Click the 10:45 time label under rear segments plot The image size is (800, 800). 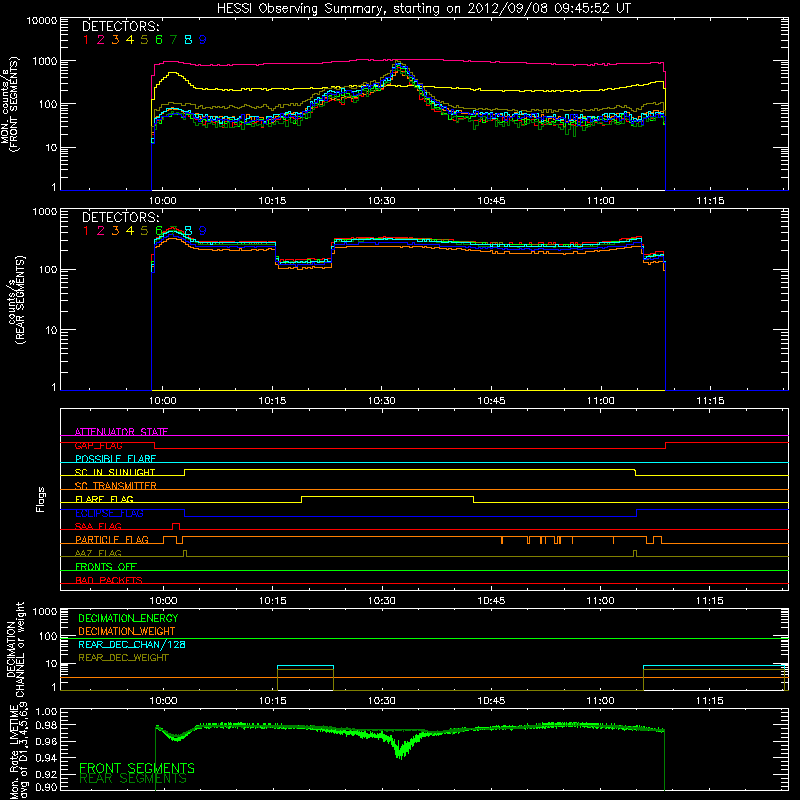(x=491, y=401)
